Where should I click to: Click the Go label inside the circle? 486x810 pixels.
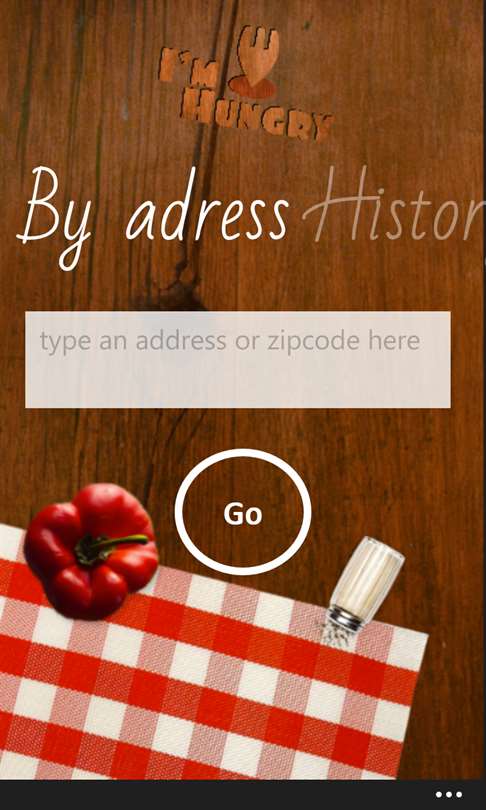click(243, 513)
